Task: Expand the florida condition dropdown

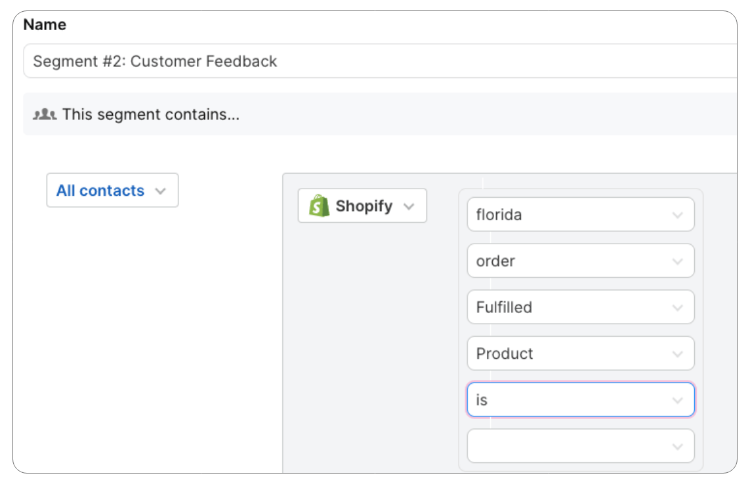Action: 581,215
